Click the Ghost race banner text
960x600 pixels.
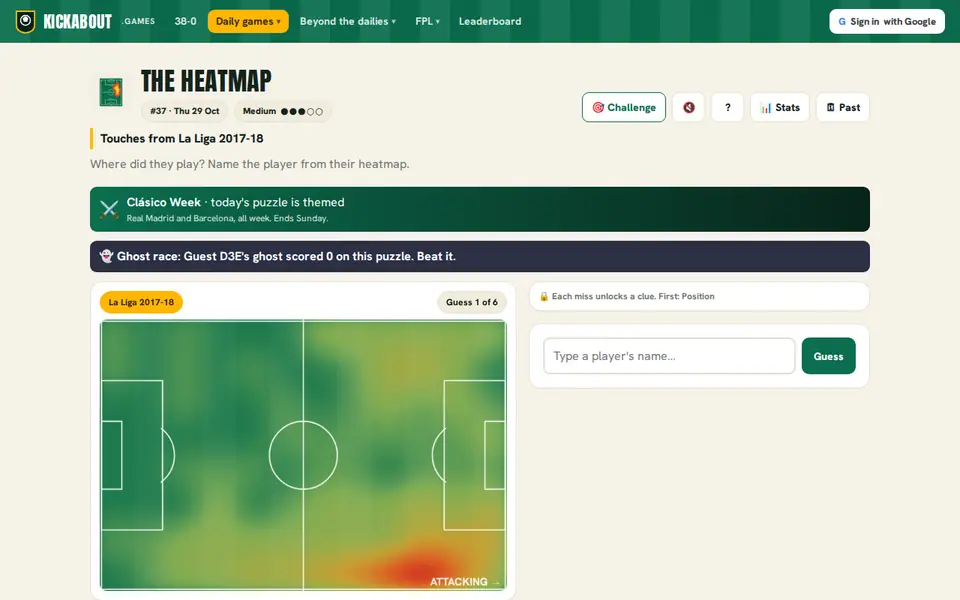coord(286,256)
